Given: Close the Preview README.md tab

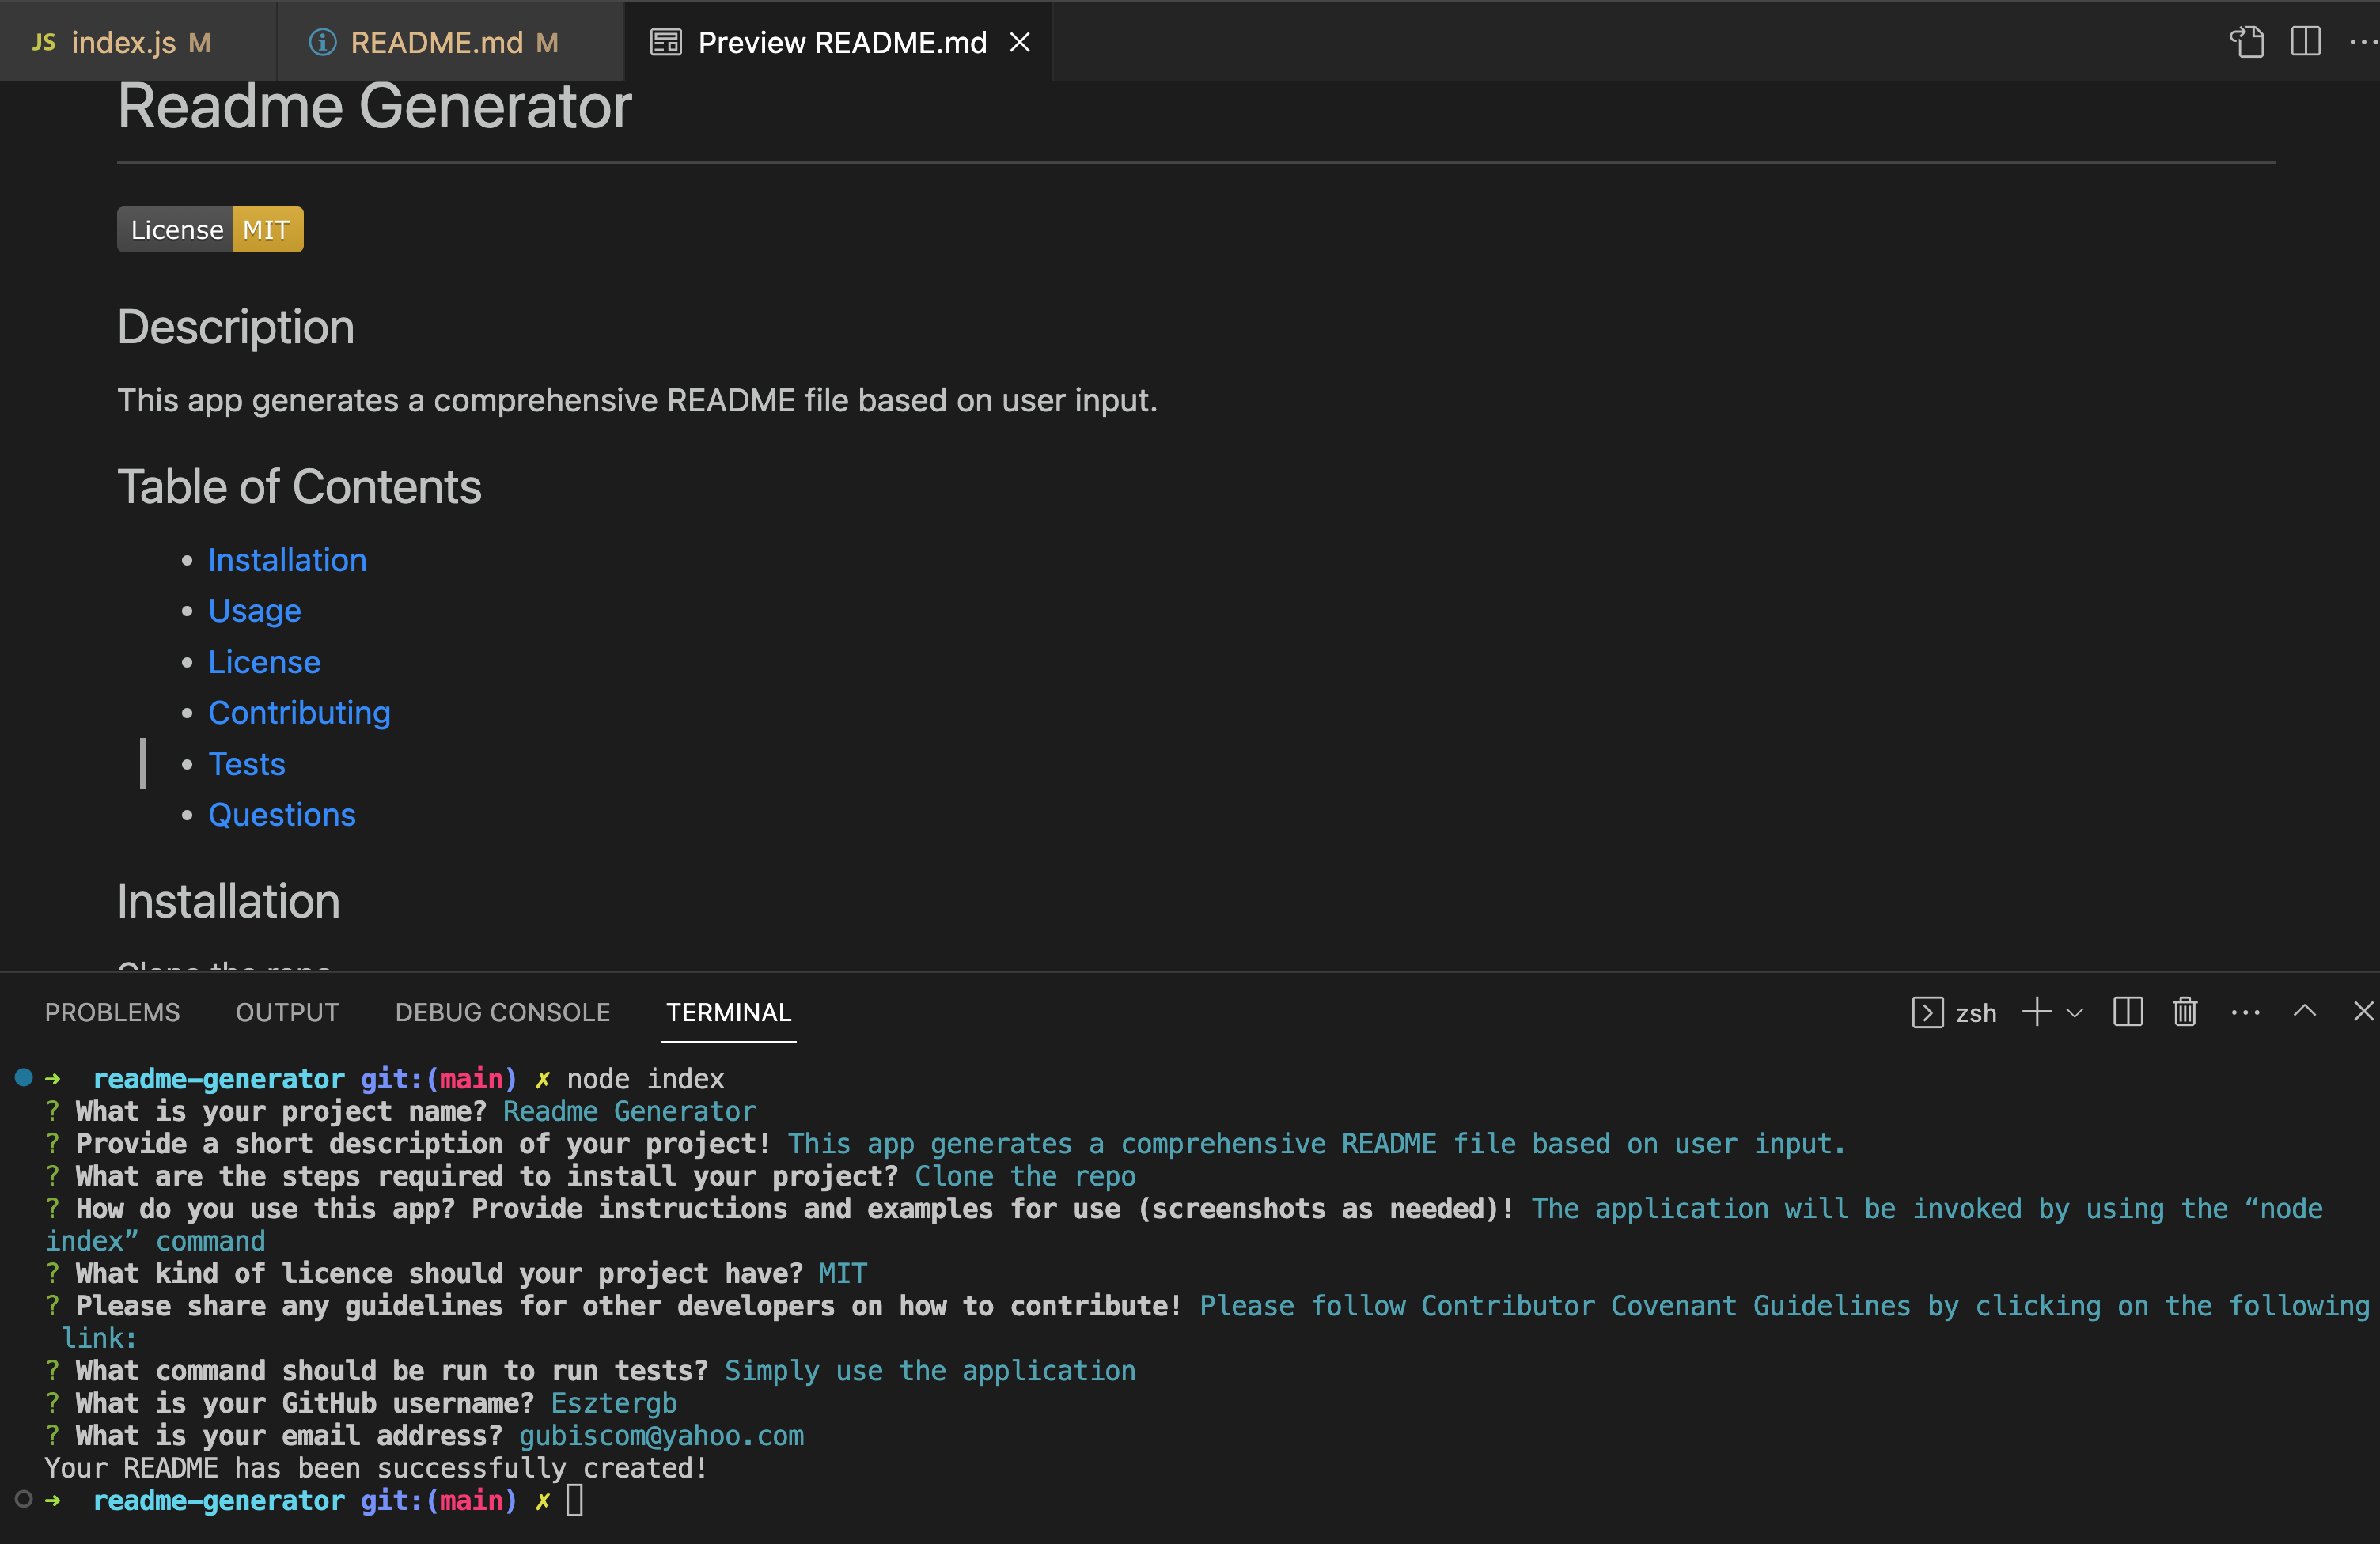Looking at the screenshot, I should tap(1019, 42).
